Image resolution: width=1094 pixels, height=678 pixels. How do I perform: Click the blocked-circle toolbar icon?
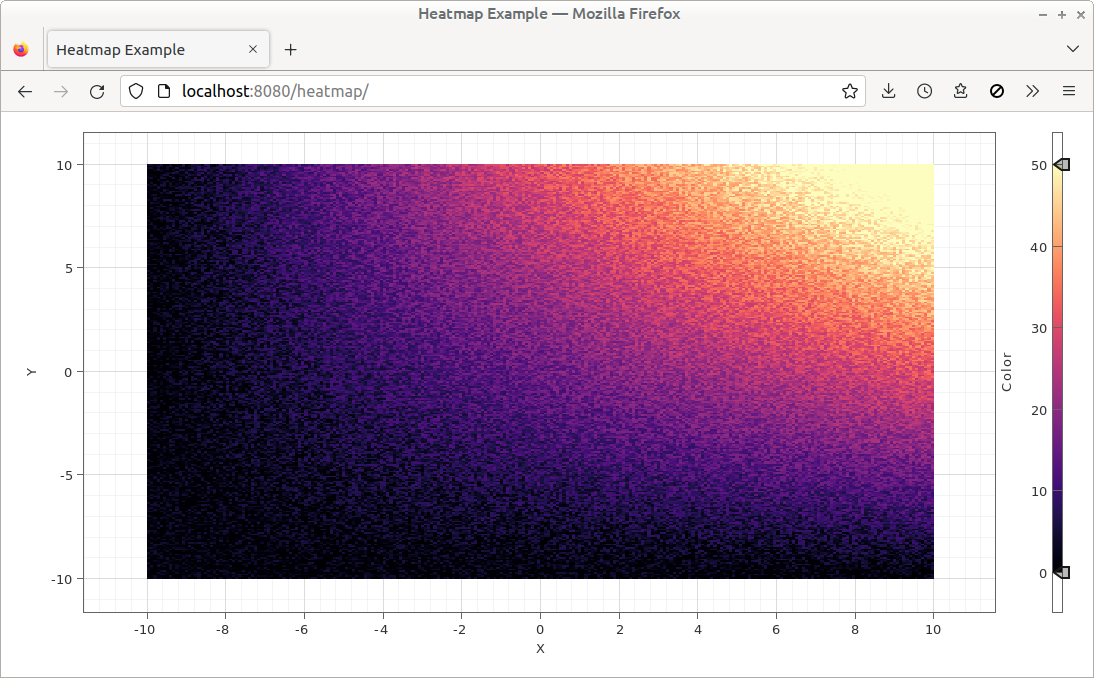997,91
